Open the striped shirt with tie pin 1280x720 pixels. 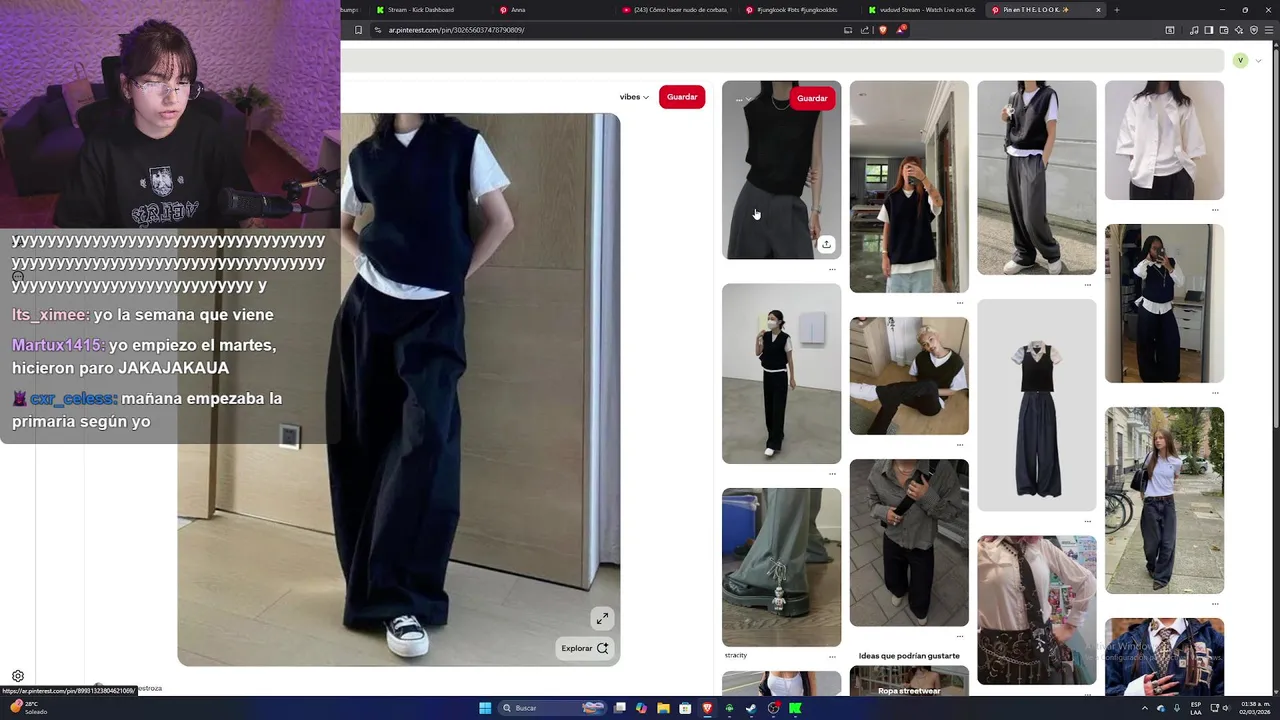pos(909,543)
